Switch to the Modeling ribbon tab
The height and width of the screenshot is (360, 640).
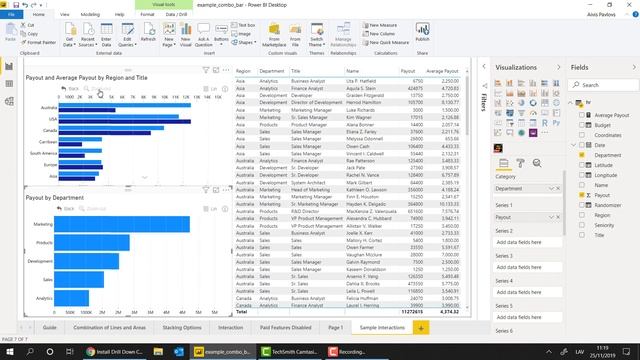90,14
